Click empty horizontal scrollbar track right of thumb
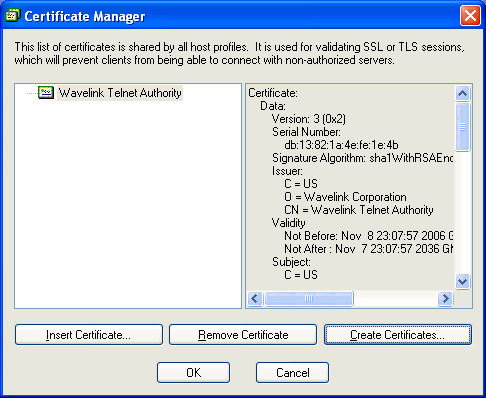Viewport: 486px width, 398px height. click(396, 298)
